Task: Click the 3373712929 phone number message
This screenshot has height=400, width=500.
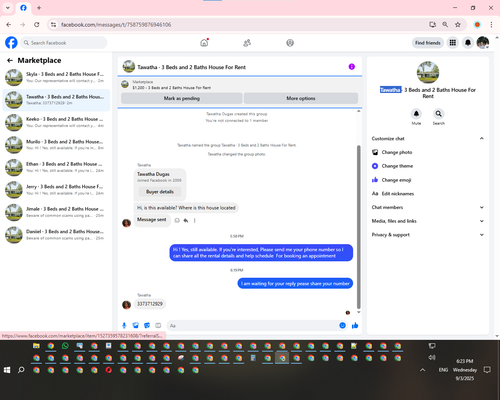Action: point(150,304)
